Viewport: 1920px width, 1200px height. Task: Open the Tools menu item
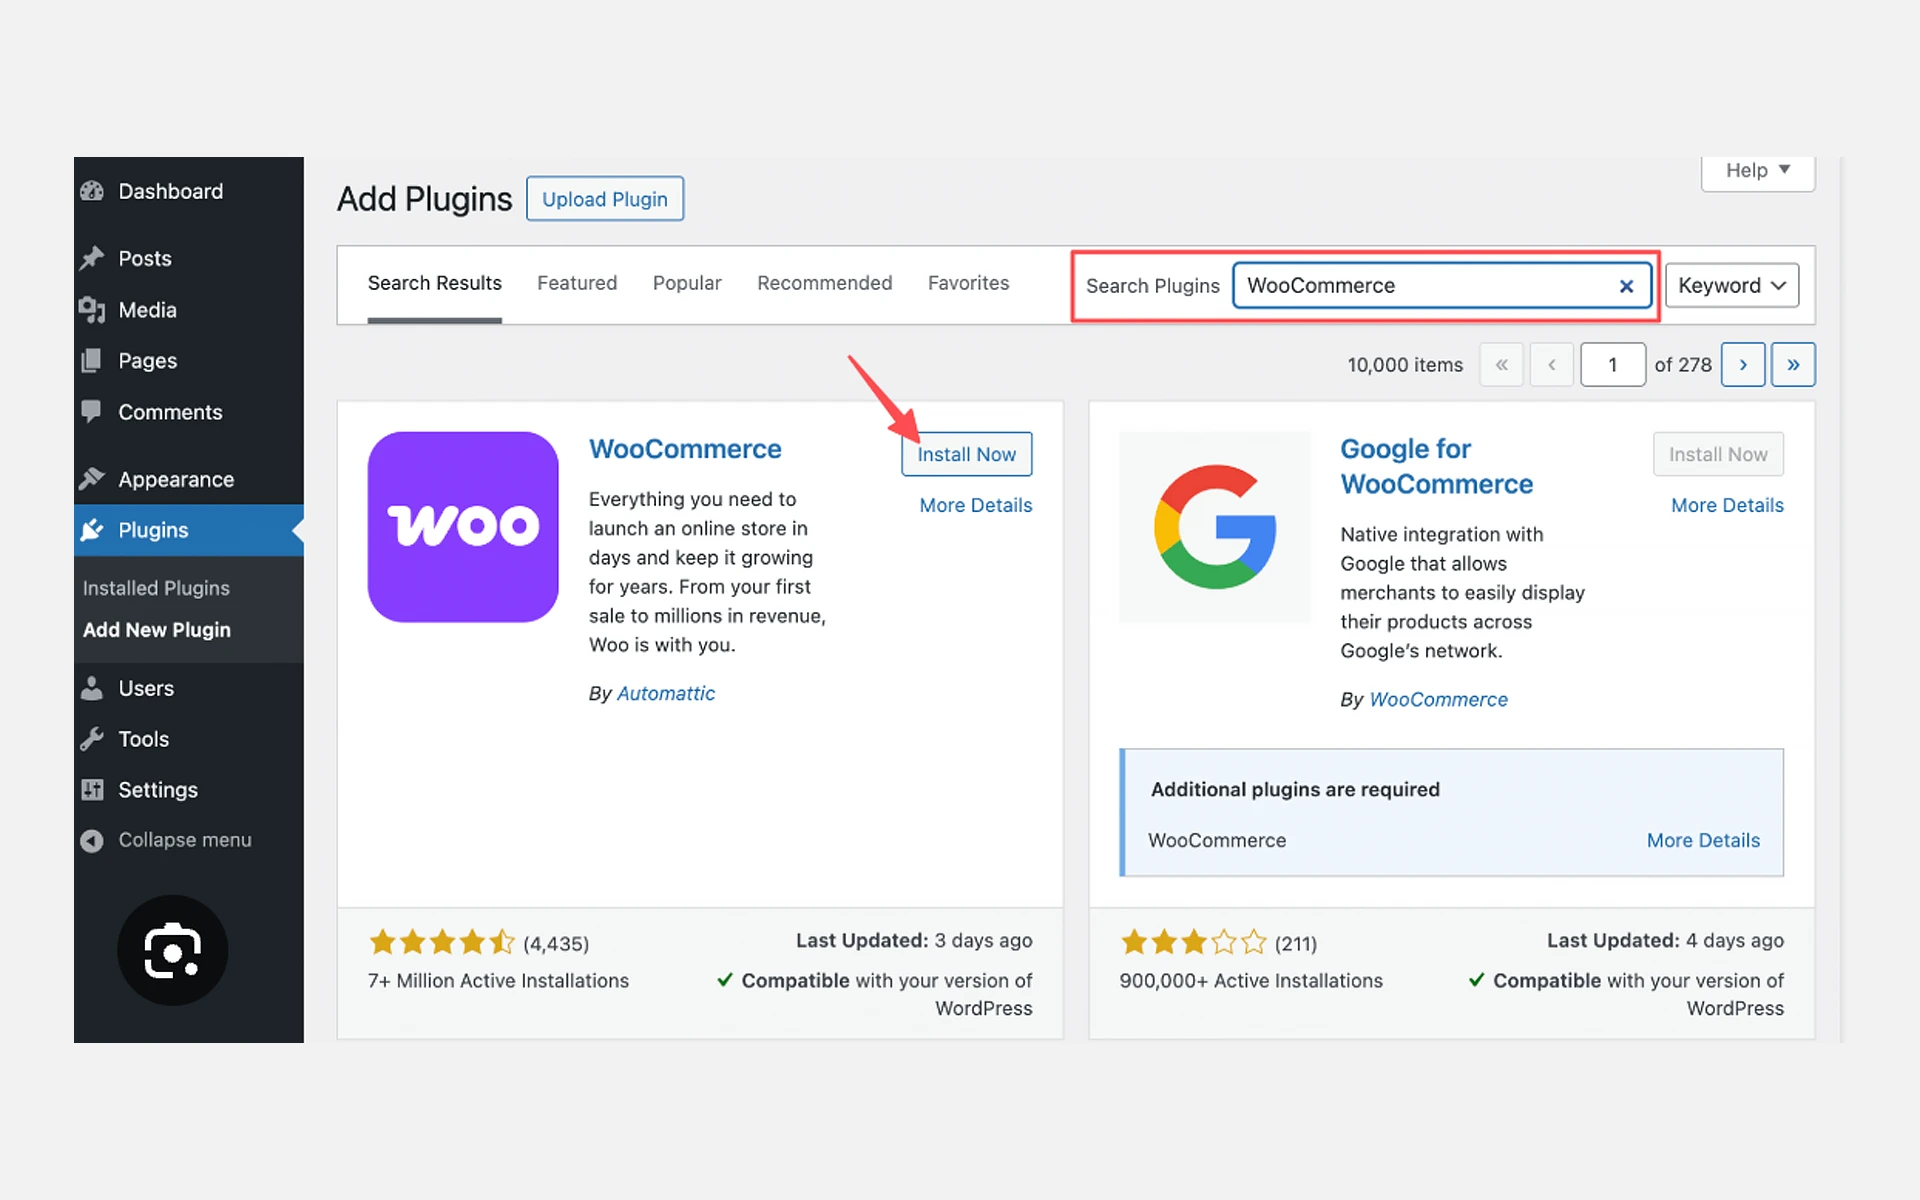(x=189, y=739)
